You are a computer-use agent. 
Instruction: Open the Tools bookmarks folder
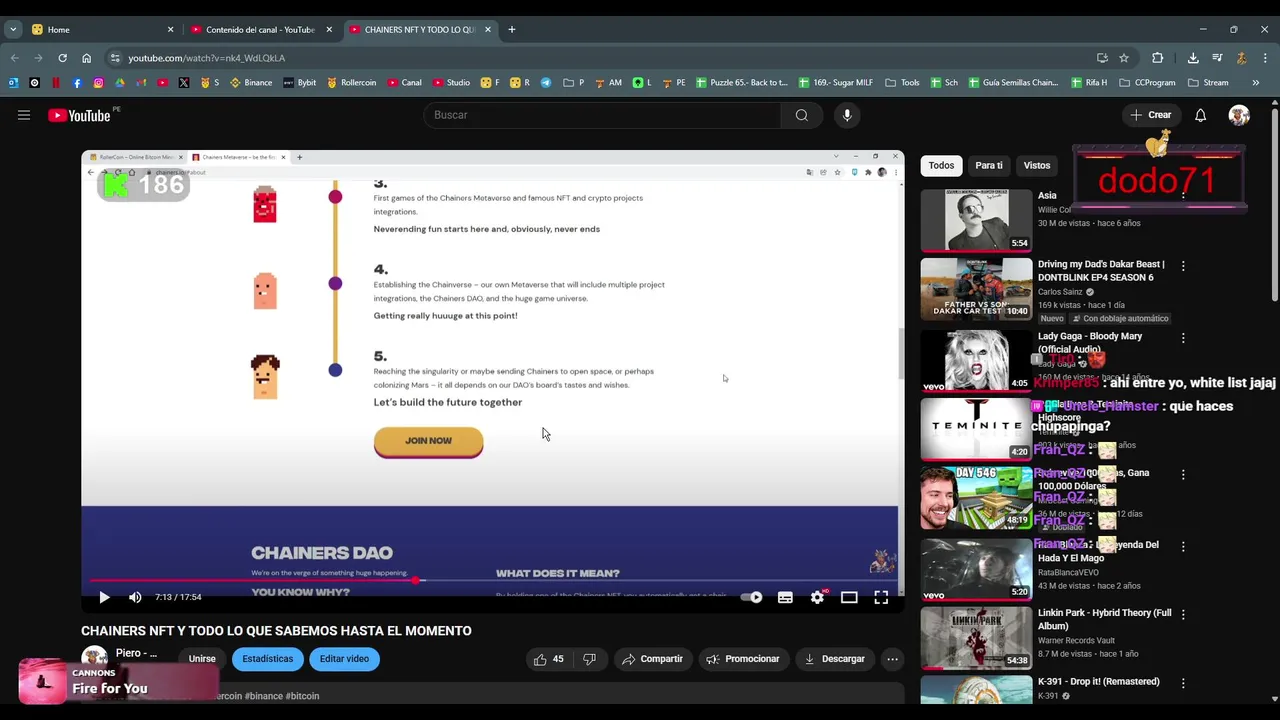click(x=902, y=83)
